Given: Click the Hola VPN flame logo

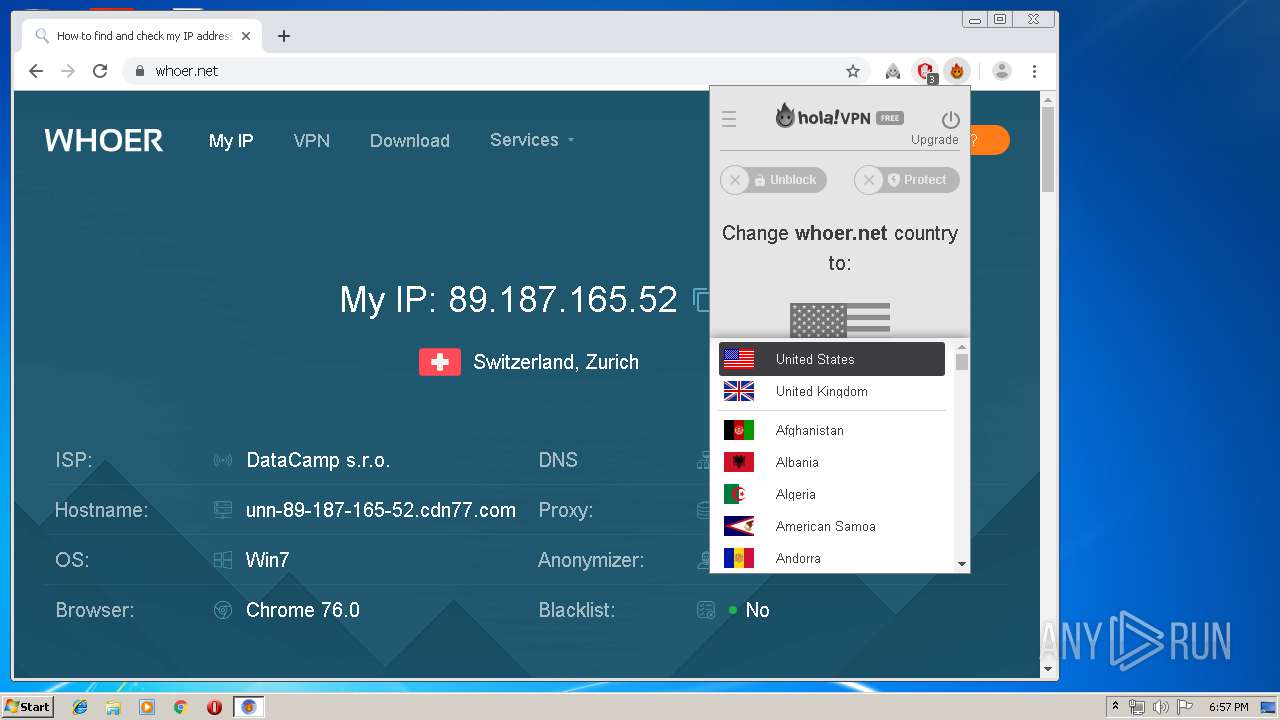Looking at the screenshot, I should coord(786,116).
